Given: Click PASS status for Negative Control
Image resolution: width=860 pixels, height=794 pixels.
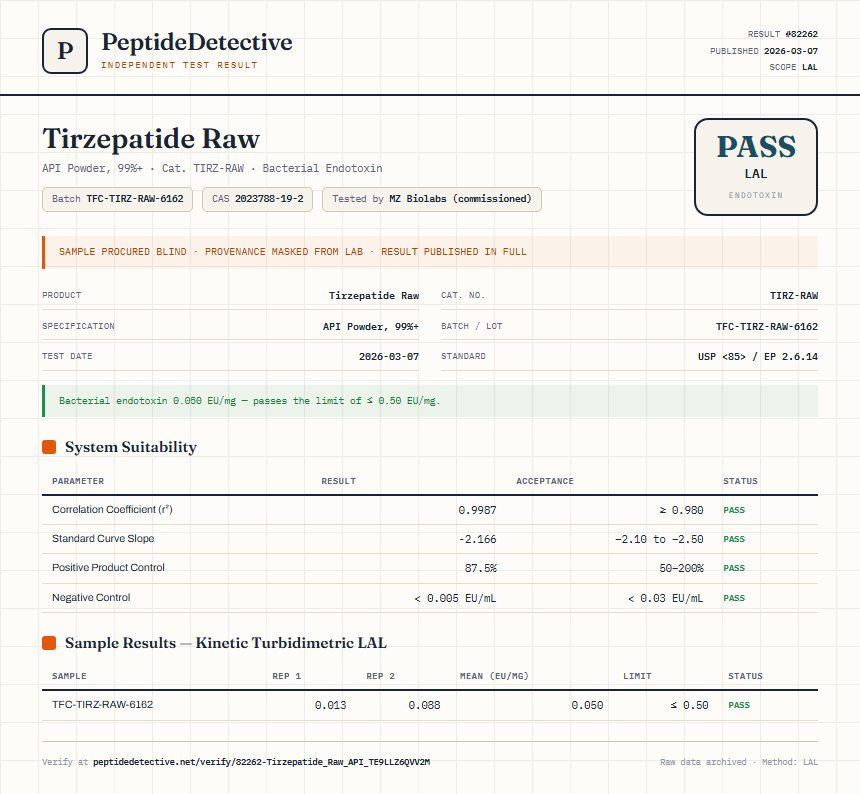Looking at the screenshot, I should (734, 598).
